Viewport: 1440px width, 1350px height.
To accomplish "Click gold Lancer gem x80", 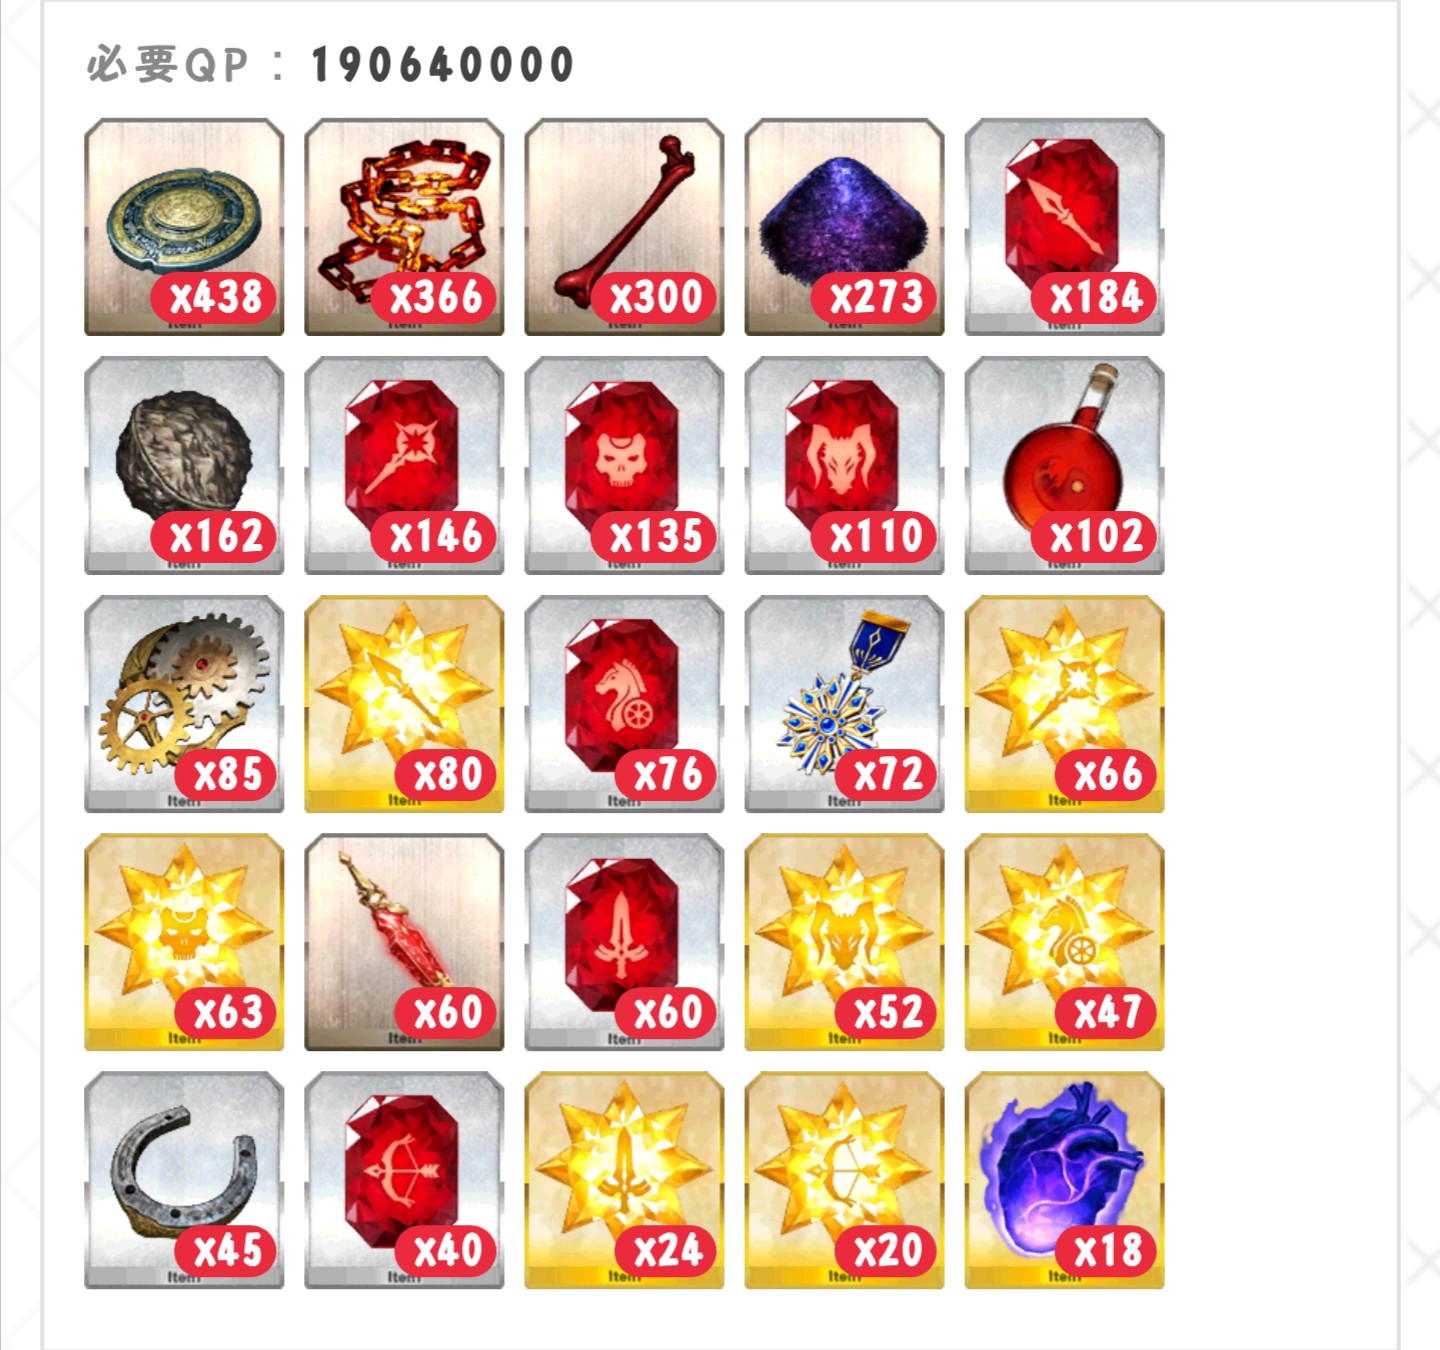I will tap(404, 704).
